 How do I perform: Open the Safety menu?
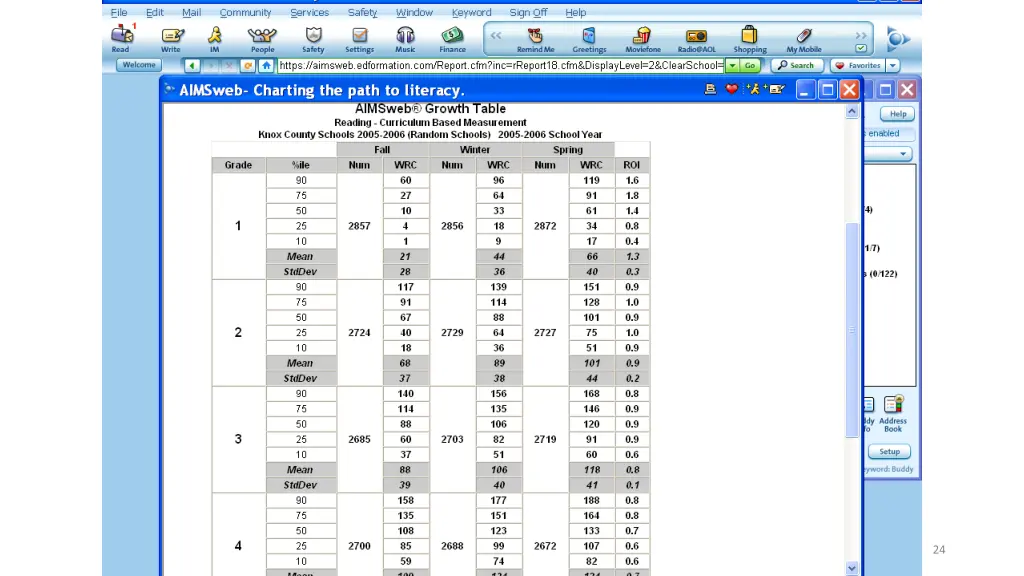click(x=362, y=12)
